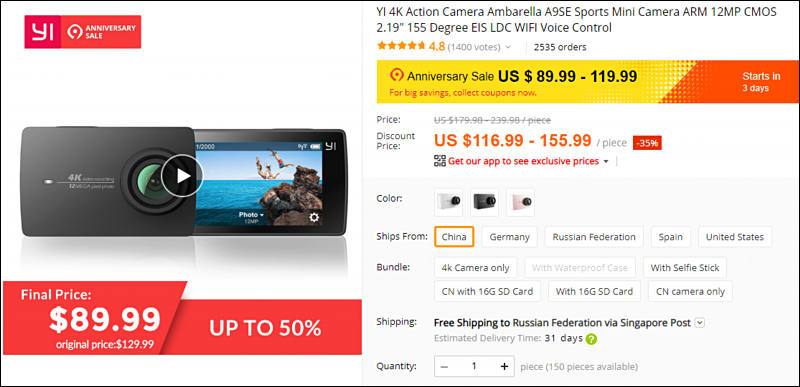Select the black camera color option
Image resolution: width=800 pixels, height=387 pixels.
pos(485,202)
